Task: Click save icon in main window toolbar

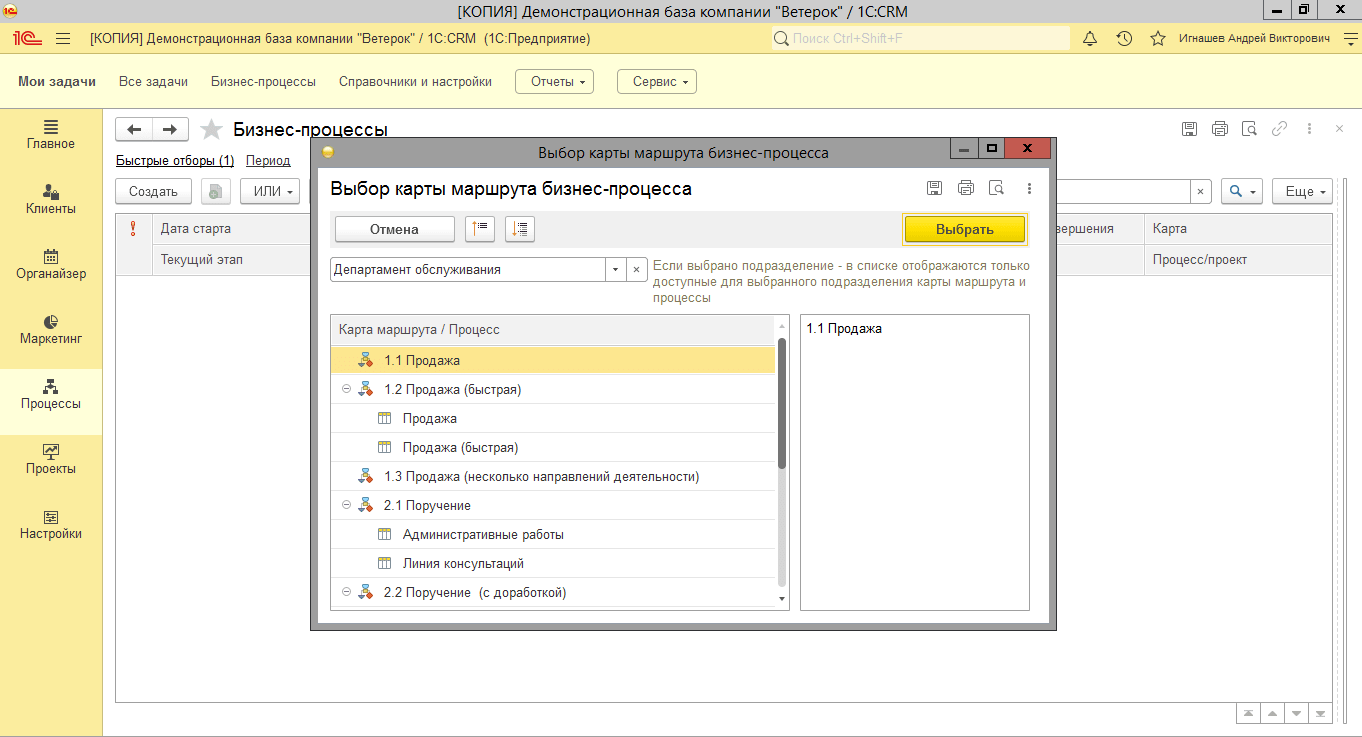Action: point(1189,128)
